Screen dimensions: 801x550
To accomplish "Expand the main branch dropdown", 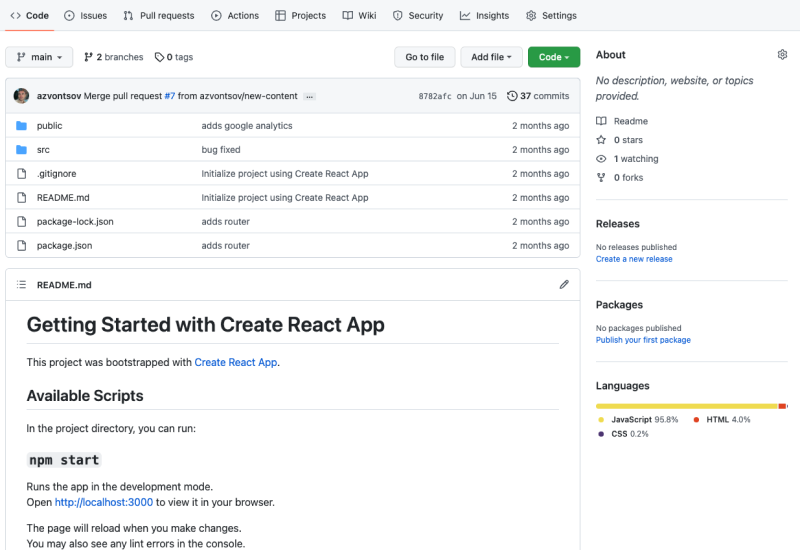I will tap(39, 57).
